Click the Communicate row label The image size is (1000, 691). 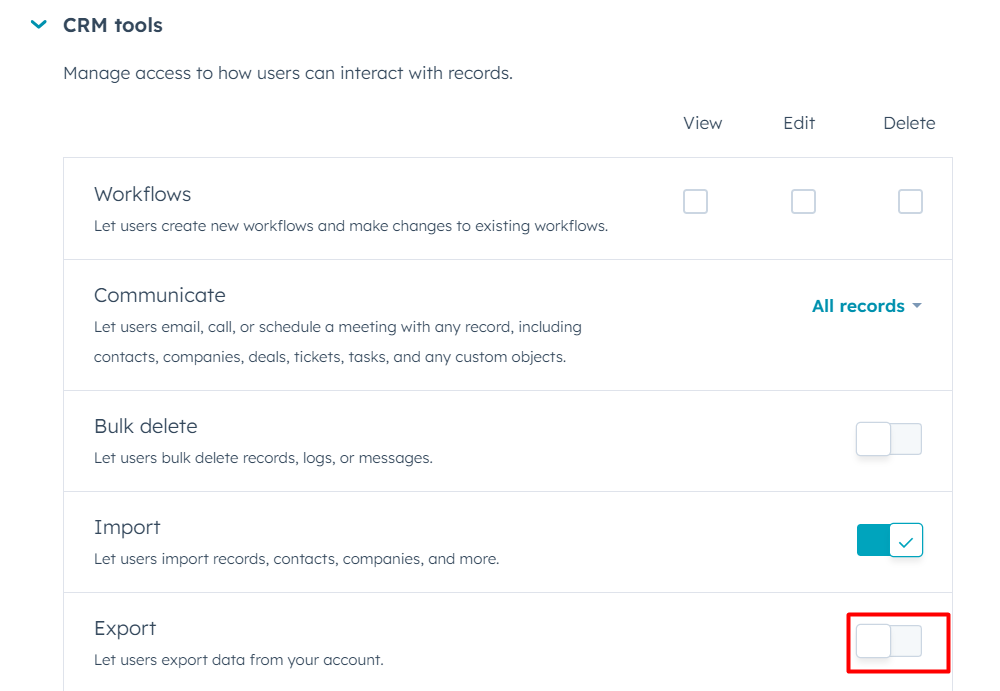tap(159, 295)
